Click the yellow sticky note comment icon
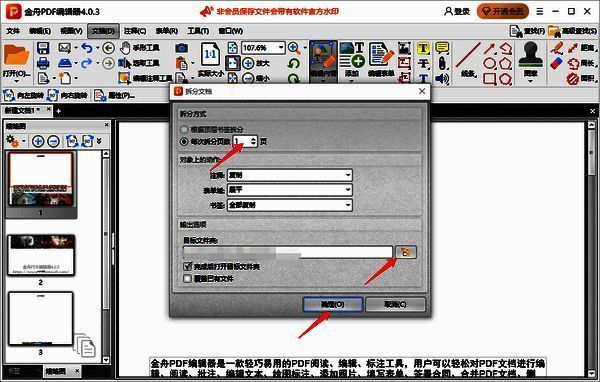The width and height of the screenshot is (600, 382). pyautogui.click(x=442, y=48)
